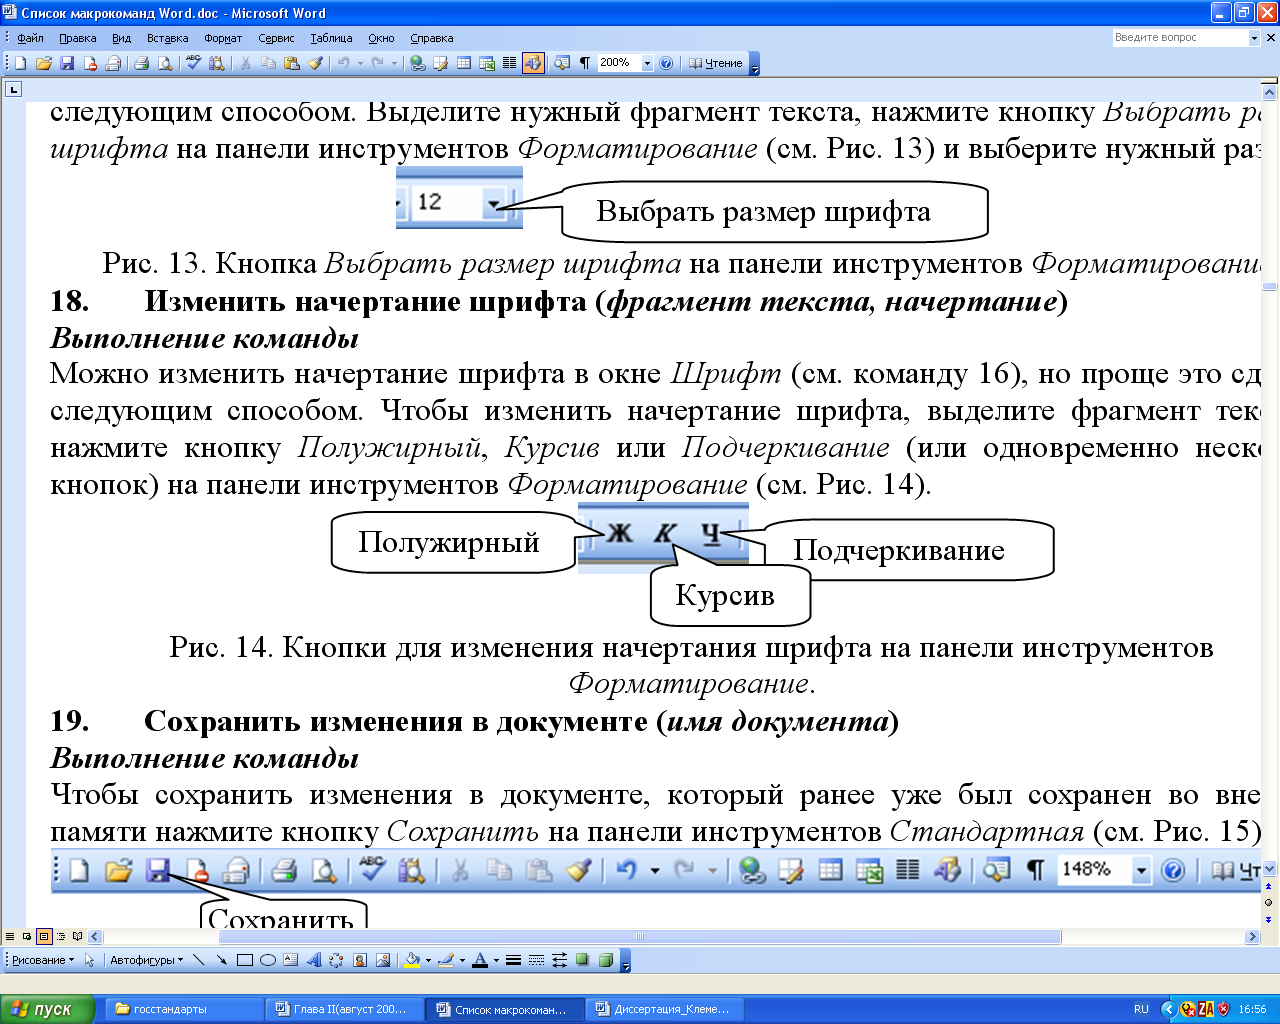Activate the Format Painter brush
Viewport: 1280px width, 1024px height.
pyautogui.click(x=315, y=63)
